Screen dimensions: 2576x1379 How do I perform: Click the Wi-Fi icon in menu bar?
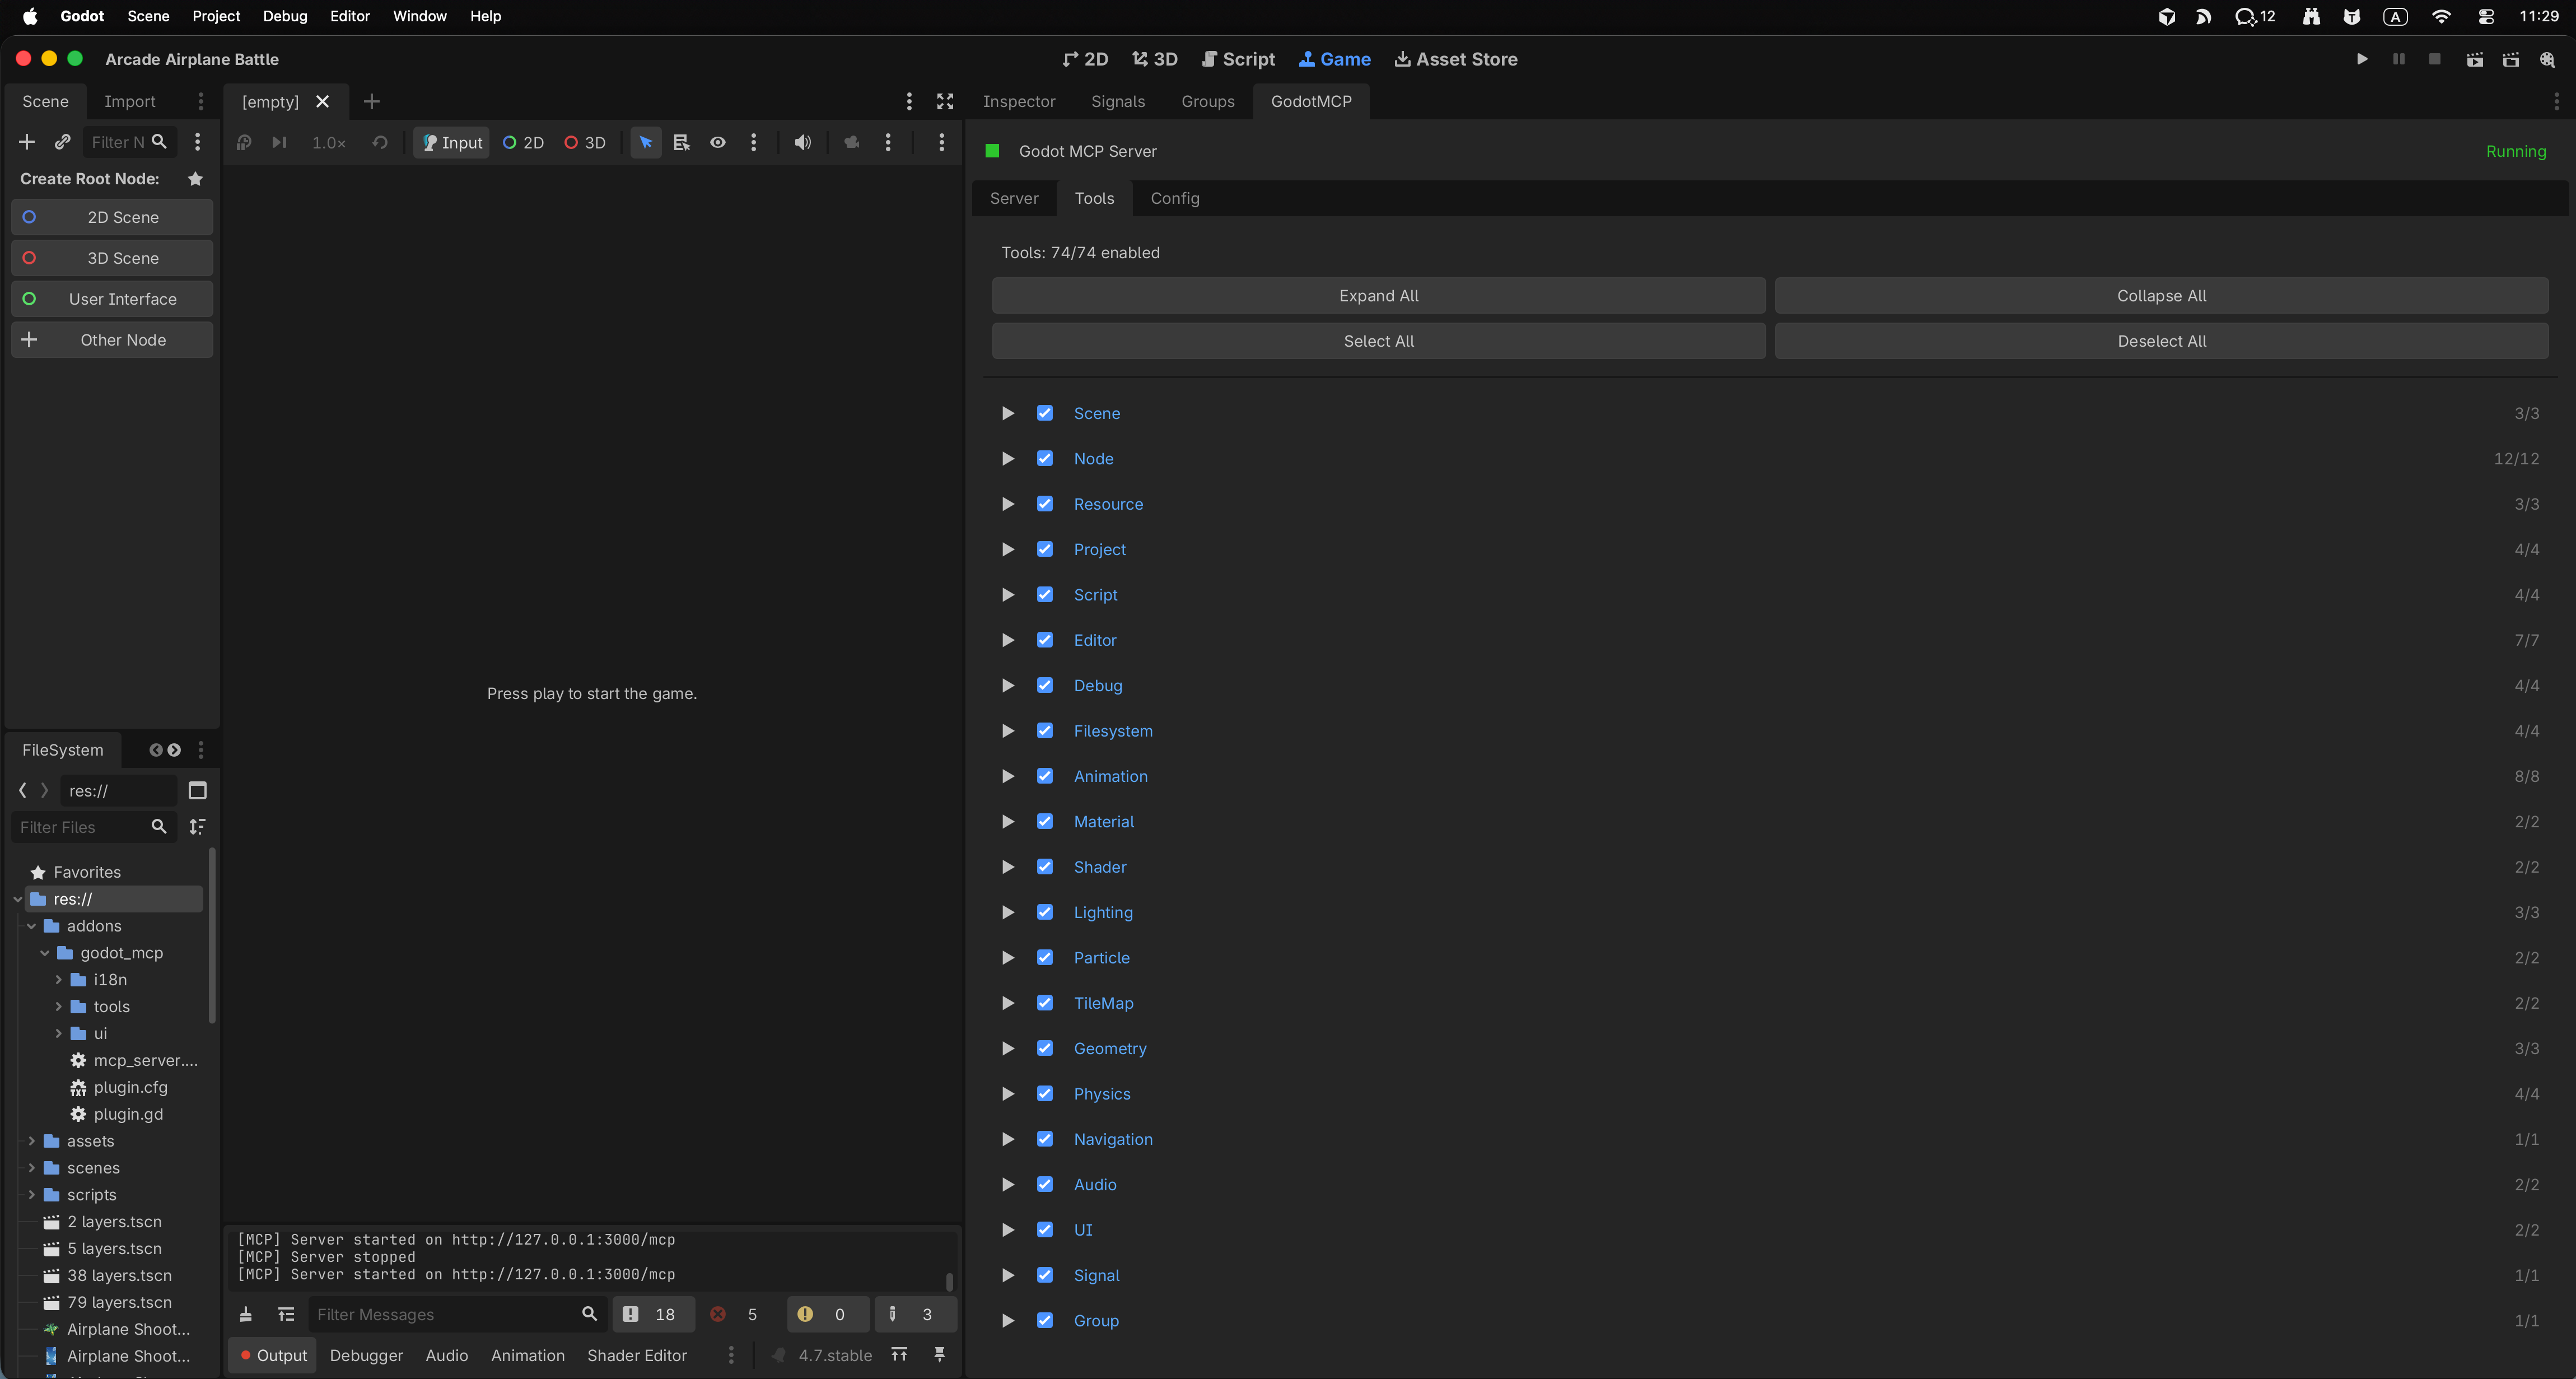2441,16
